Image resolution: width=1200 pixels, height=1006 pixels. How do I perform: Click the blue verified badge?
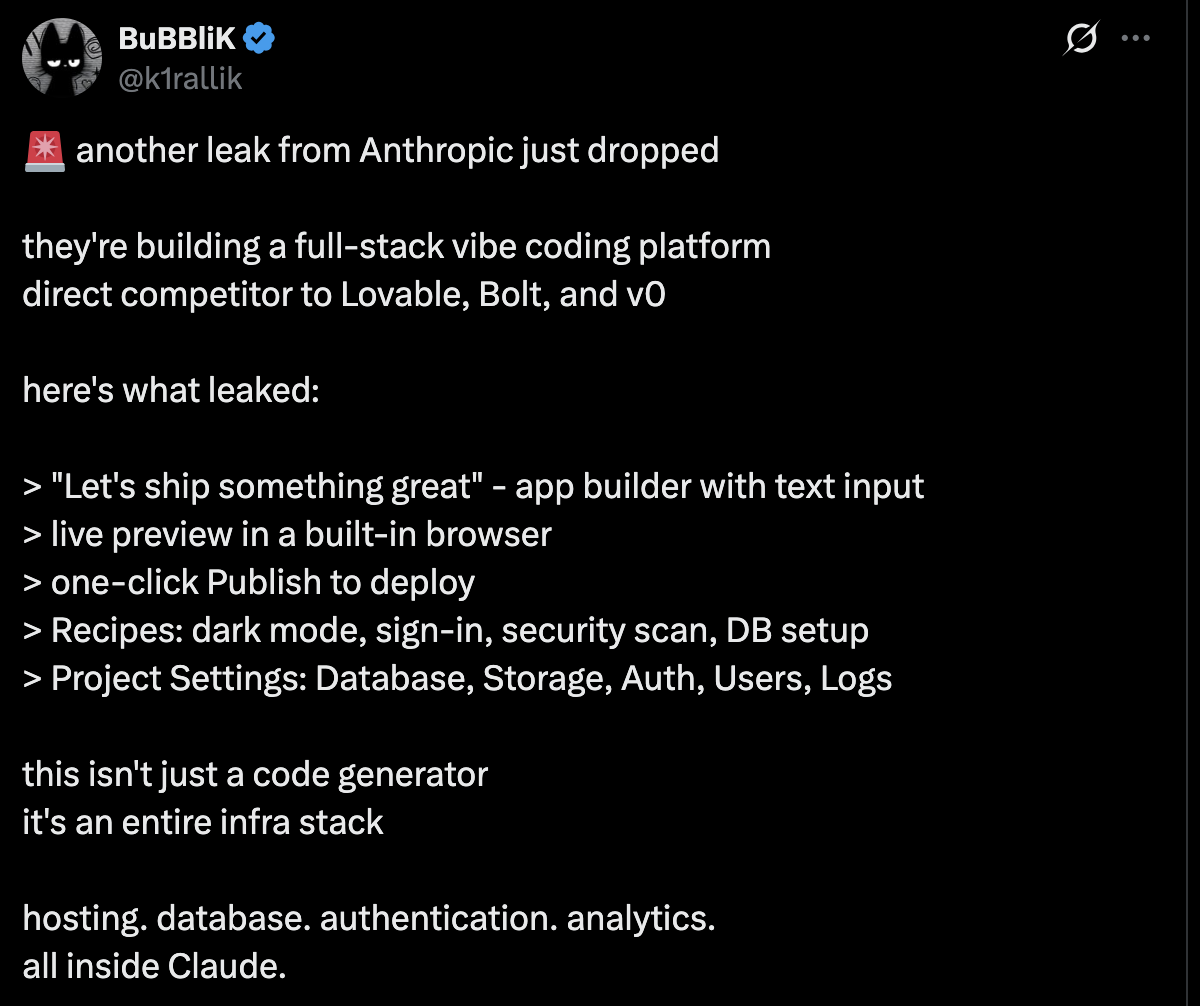coord(262,39)
